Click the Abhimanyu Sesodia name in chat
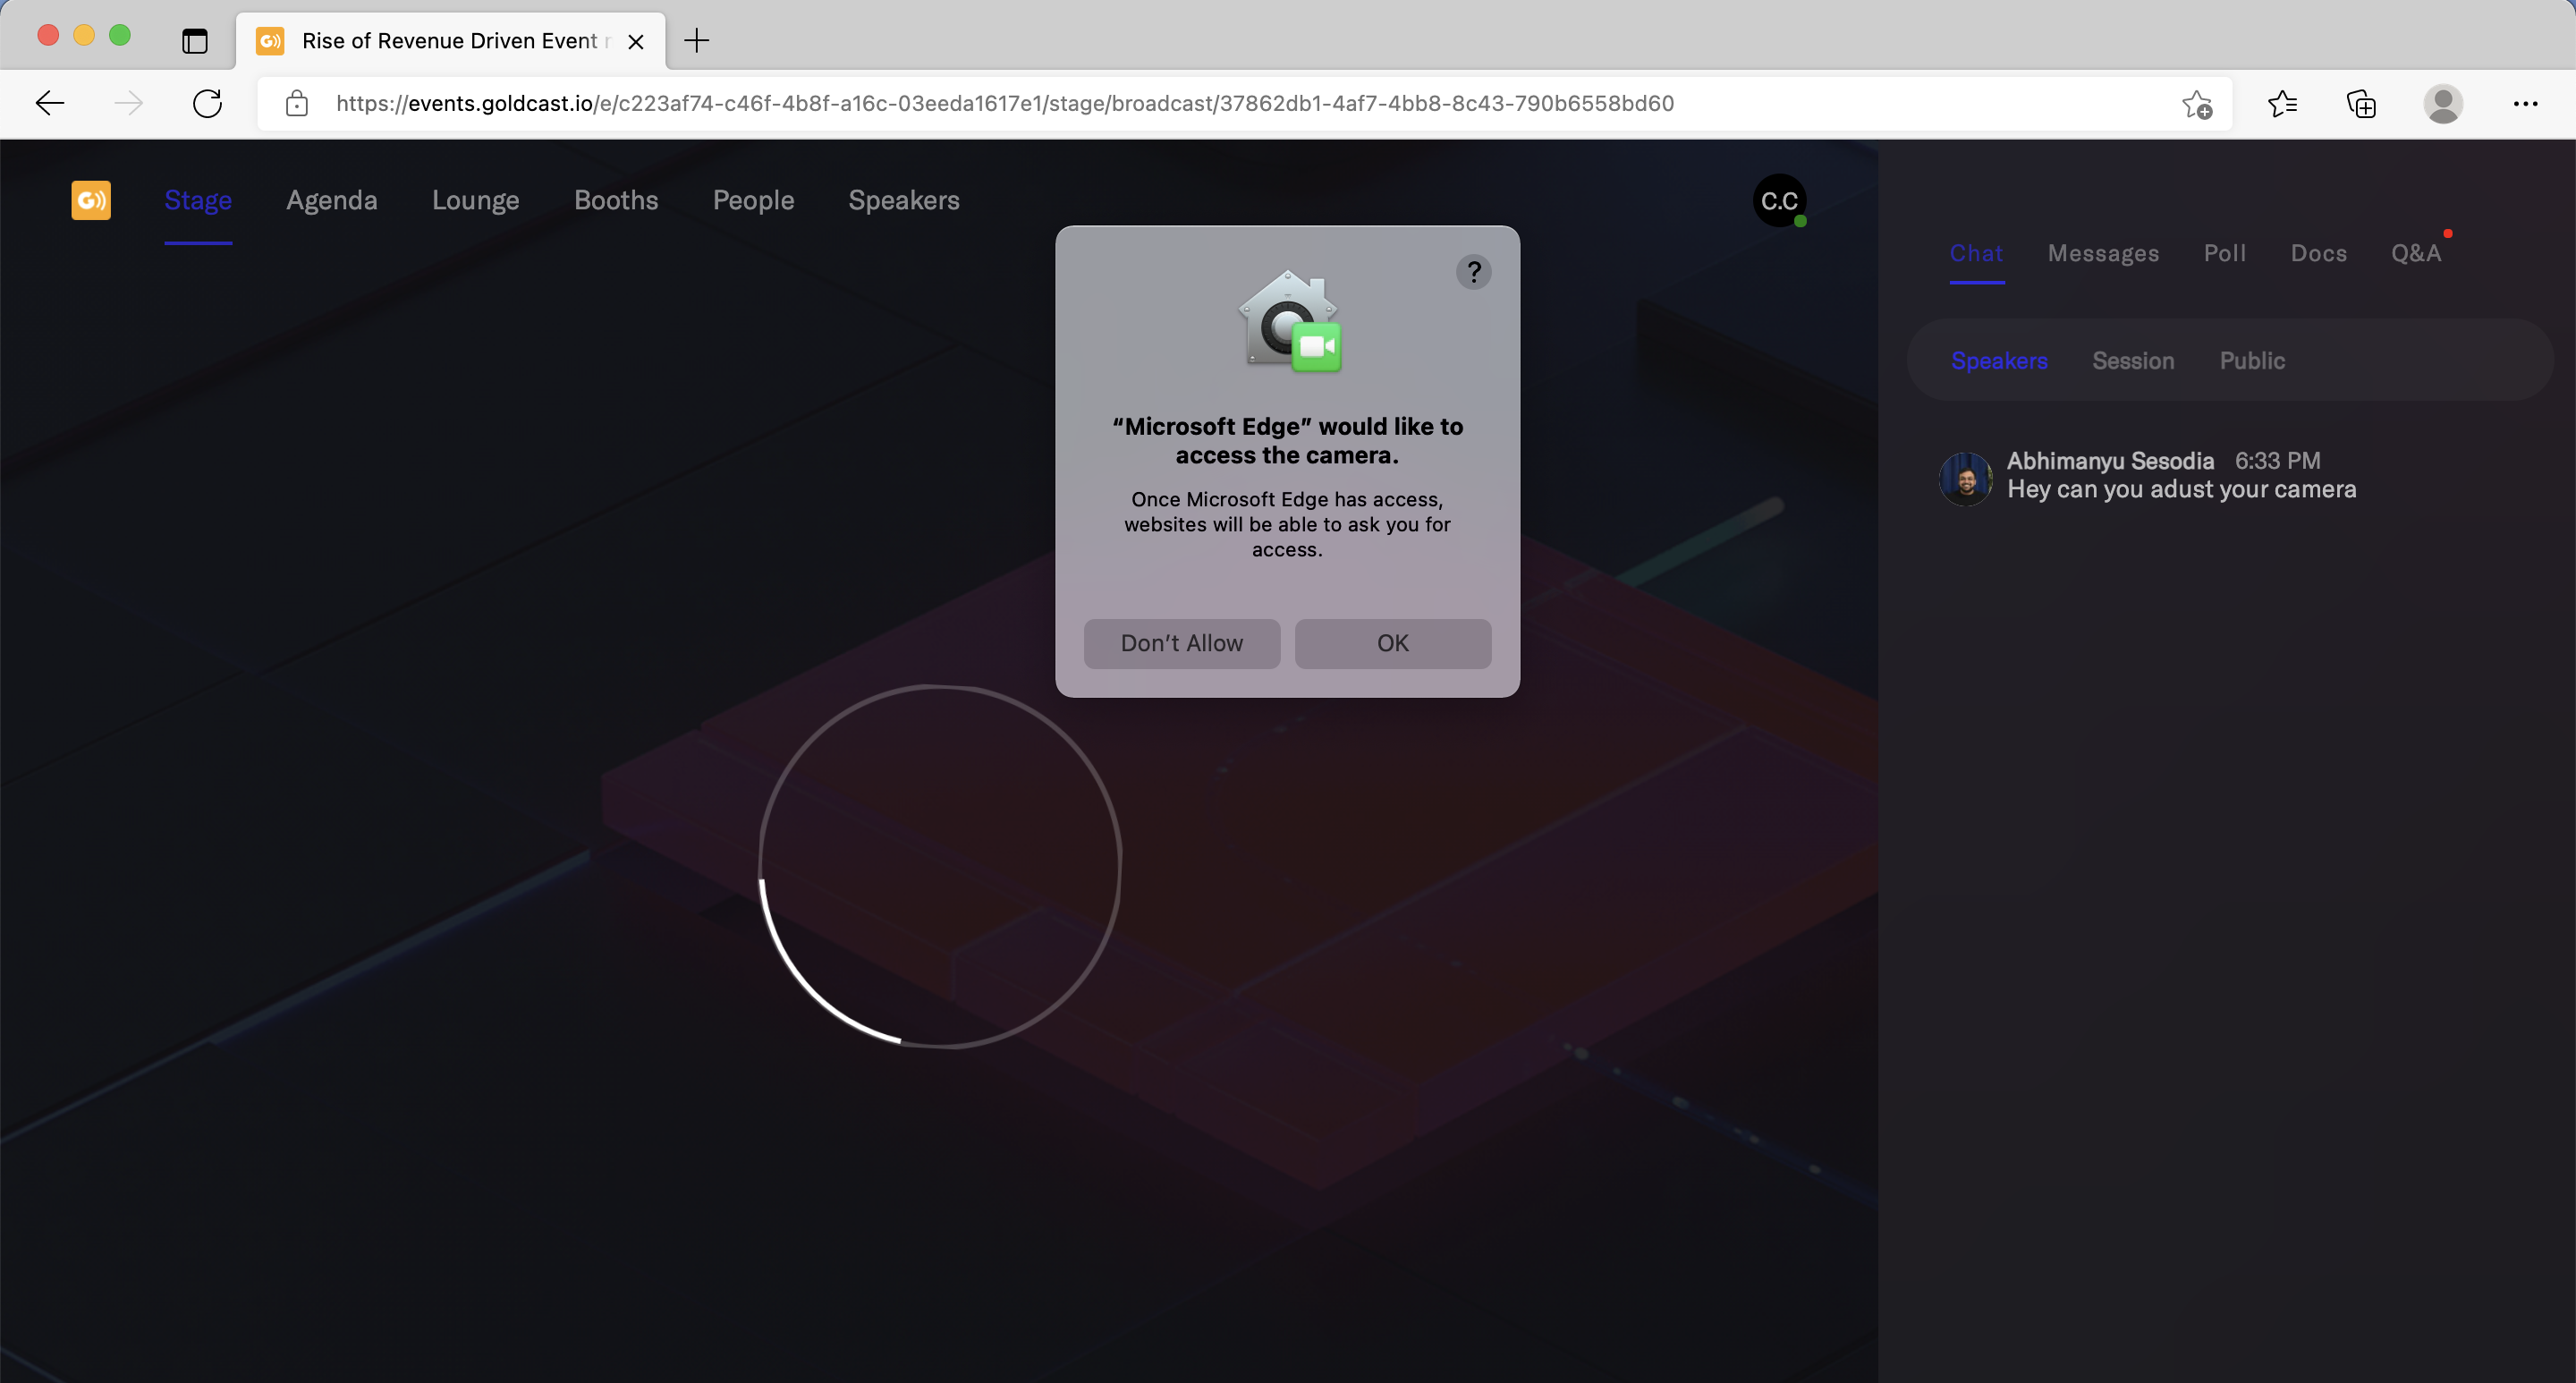 (2110, 461)
